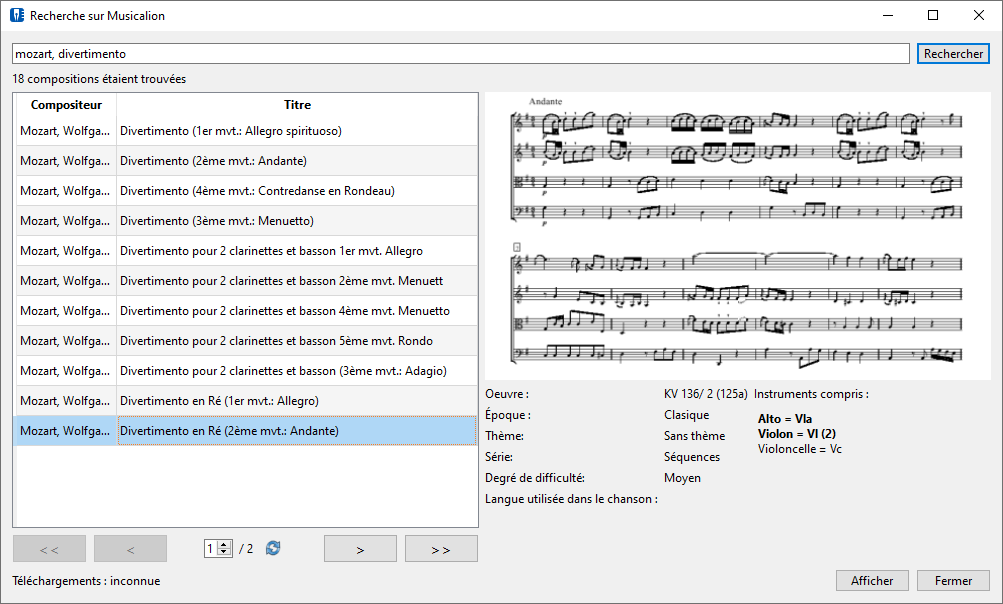Viewport: 1003px width, 604px height.
Task: Click the 18 compositions étaient trouvées text
Action: click(99, 79)
